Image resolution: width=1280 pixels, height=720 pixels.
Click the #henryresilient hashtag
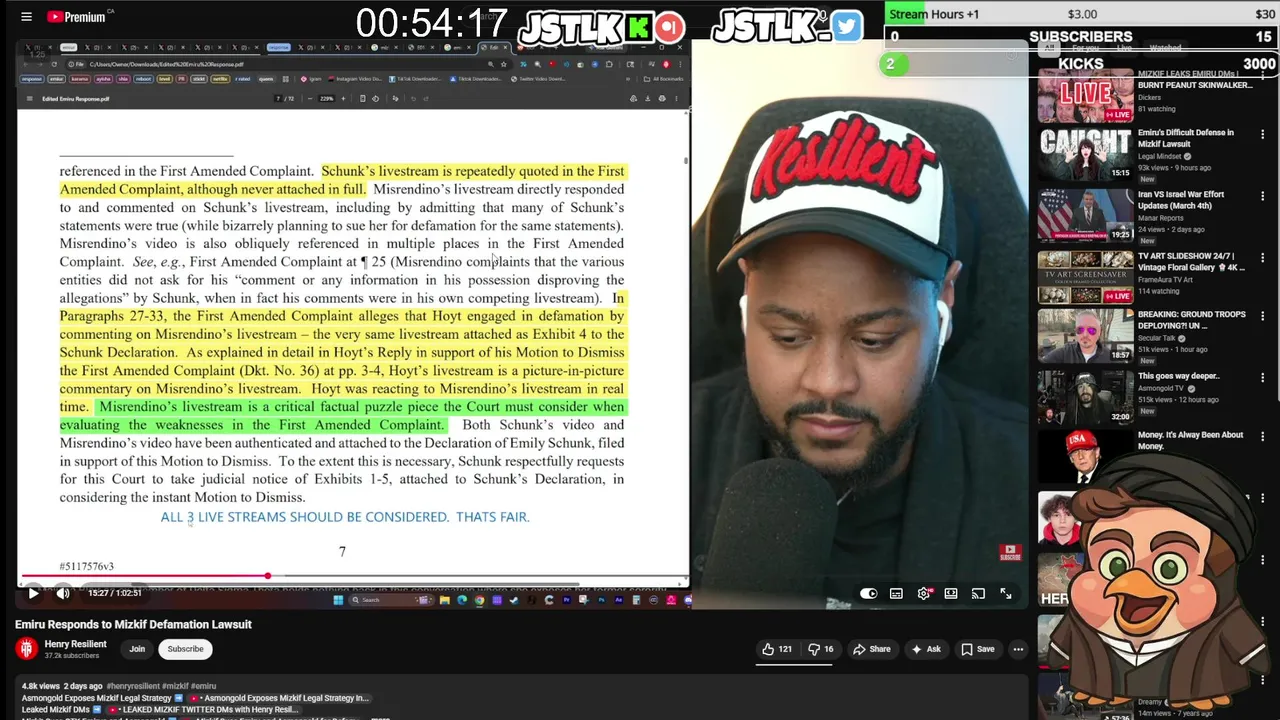tap(134, 686)
